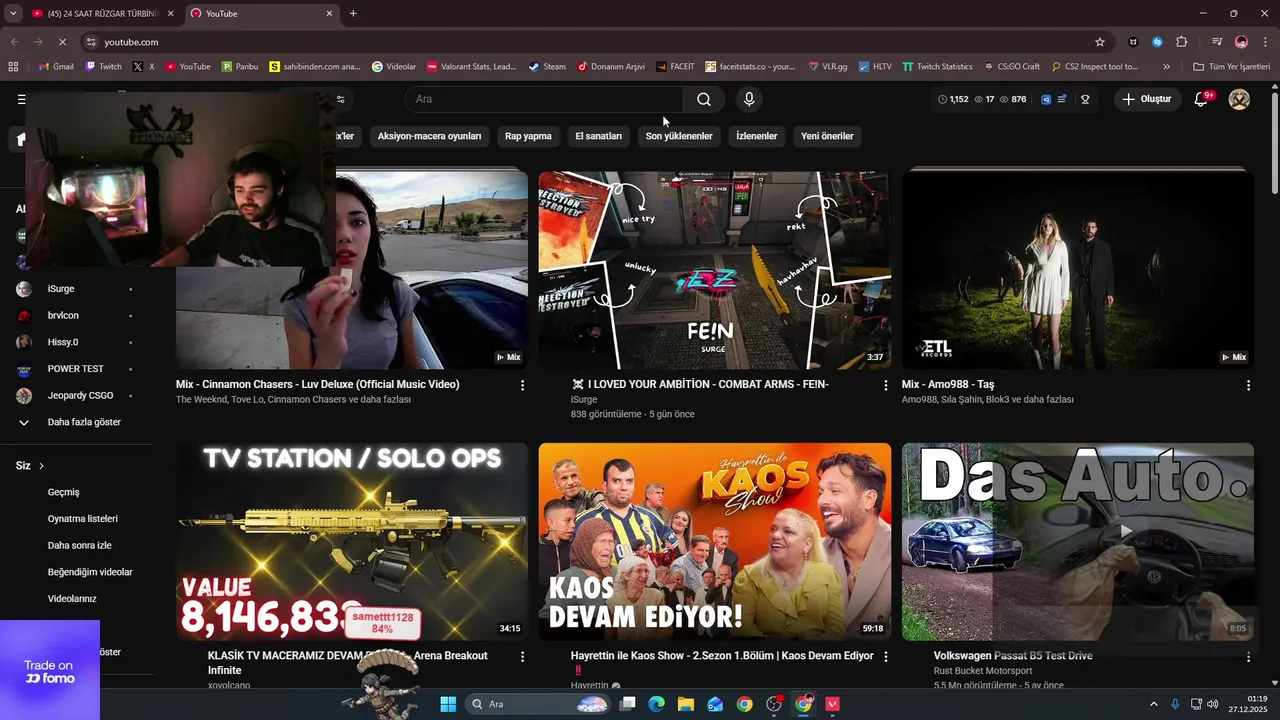Open the Jeopardy CSGO subscription channel

[x=80, y=396]
